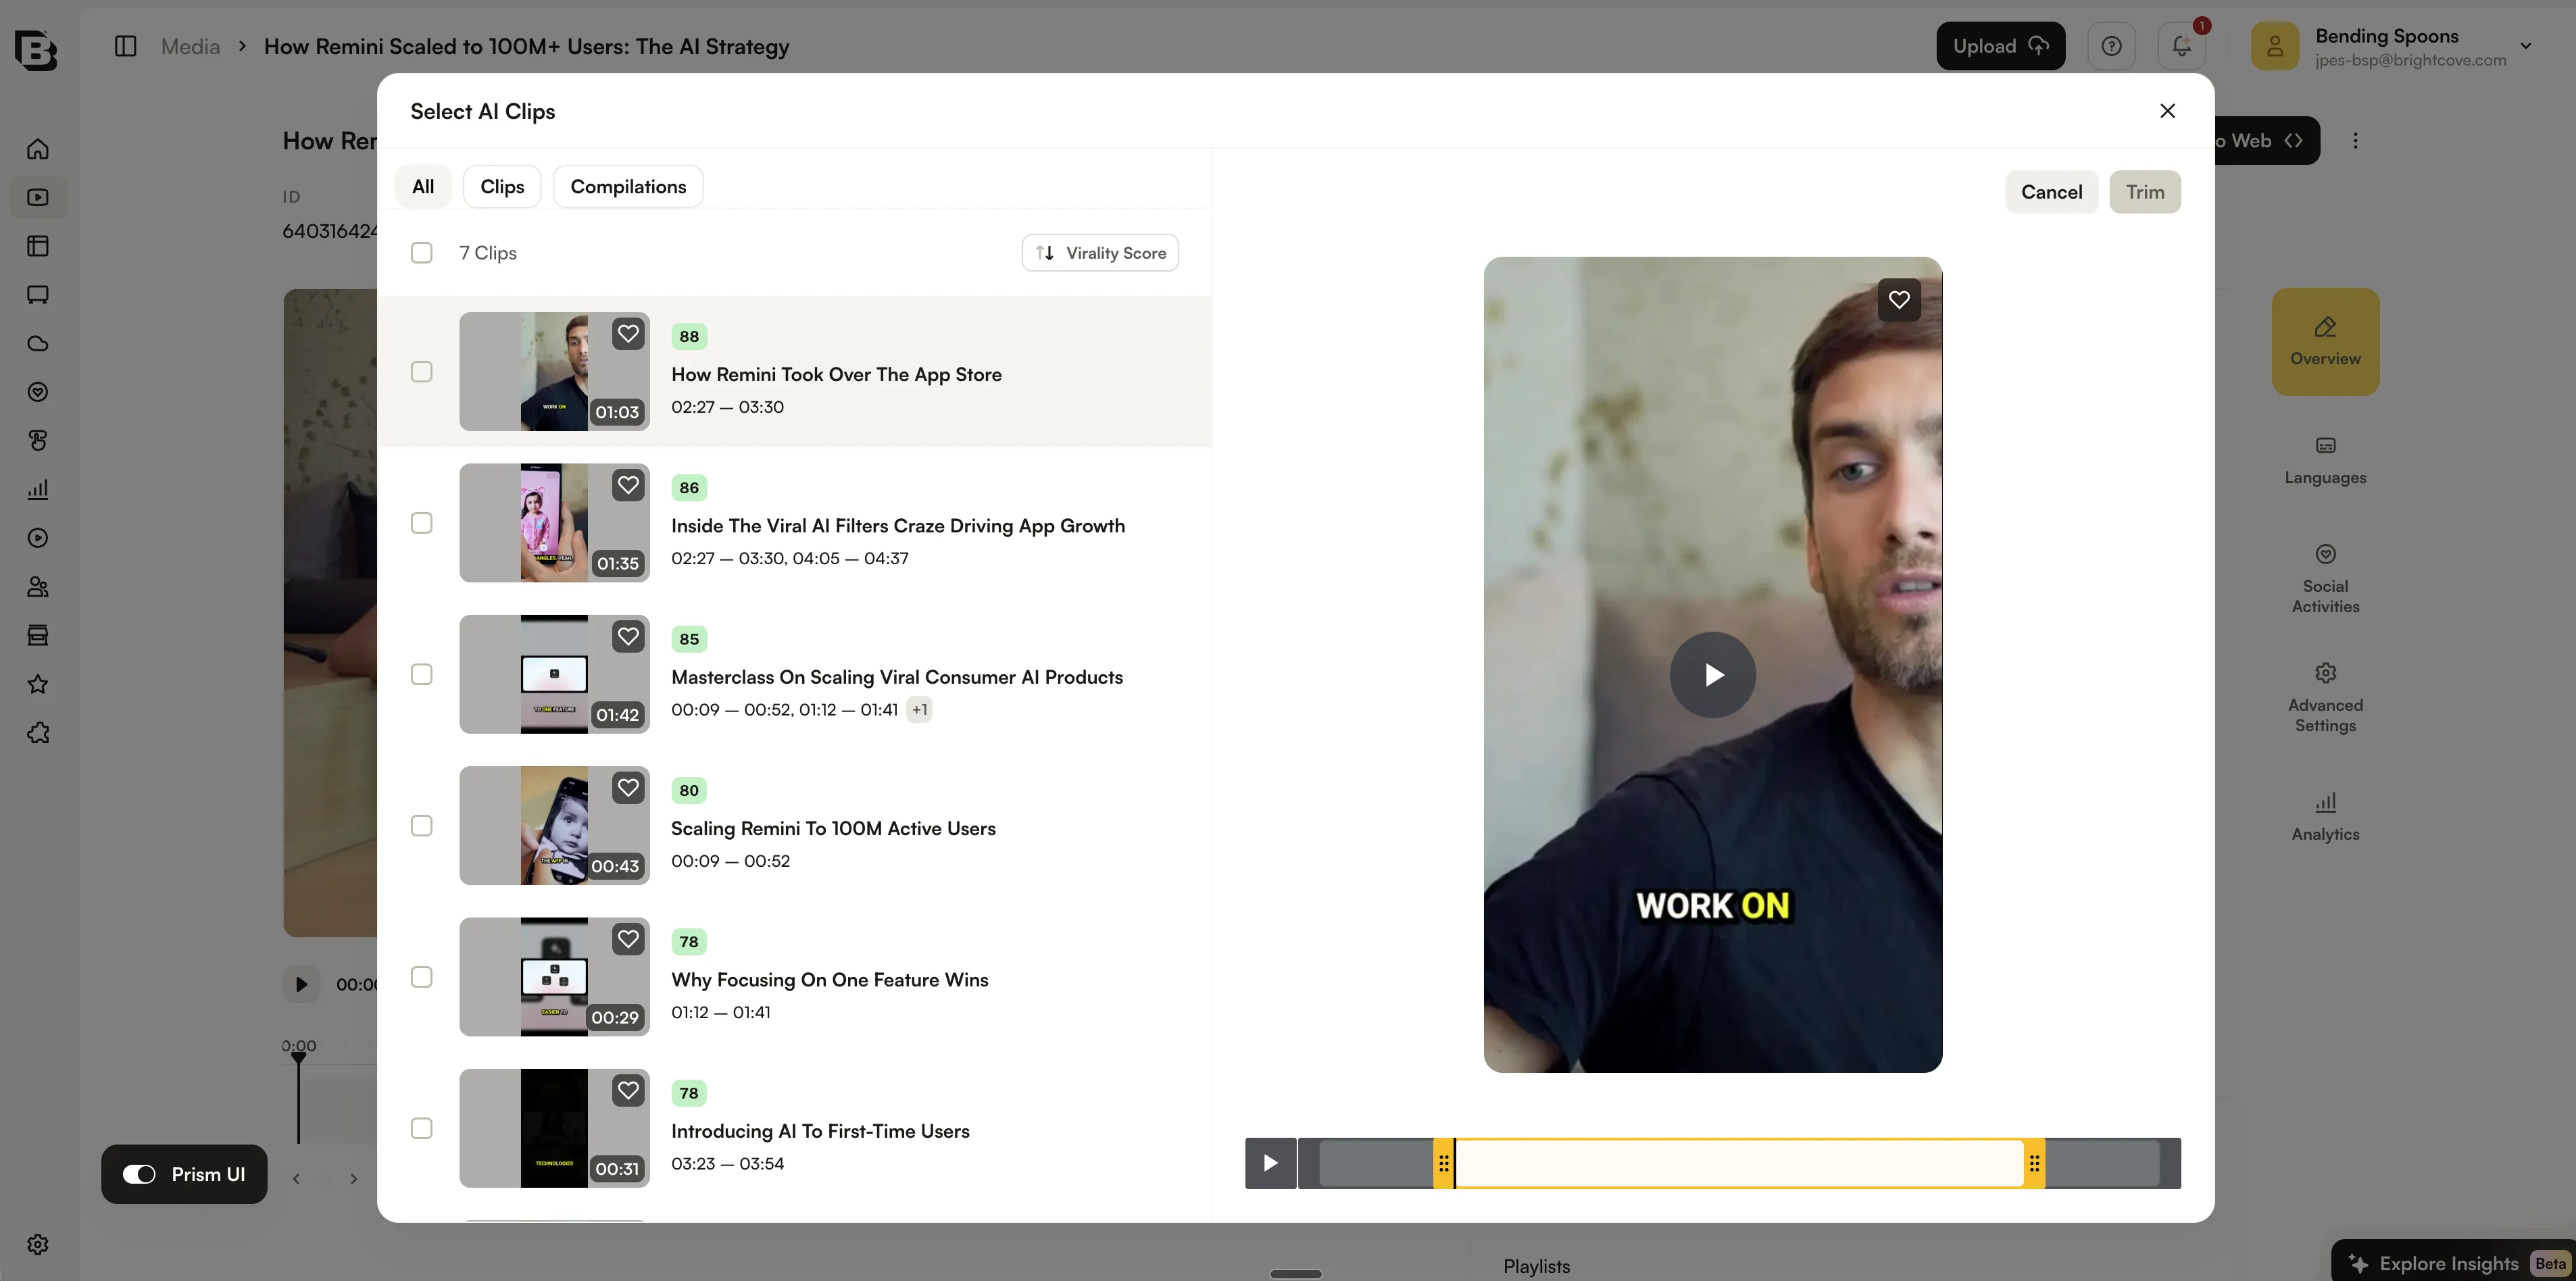Click the trim bar play button
Viewport: 2576px width, 1281px height.
(1270, 1163)
